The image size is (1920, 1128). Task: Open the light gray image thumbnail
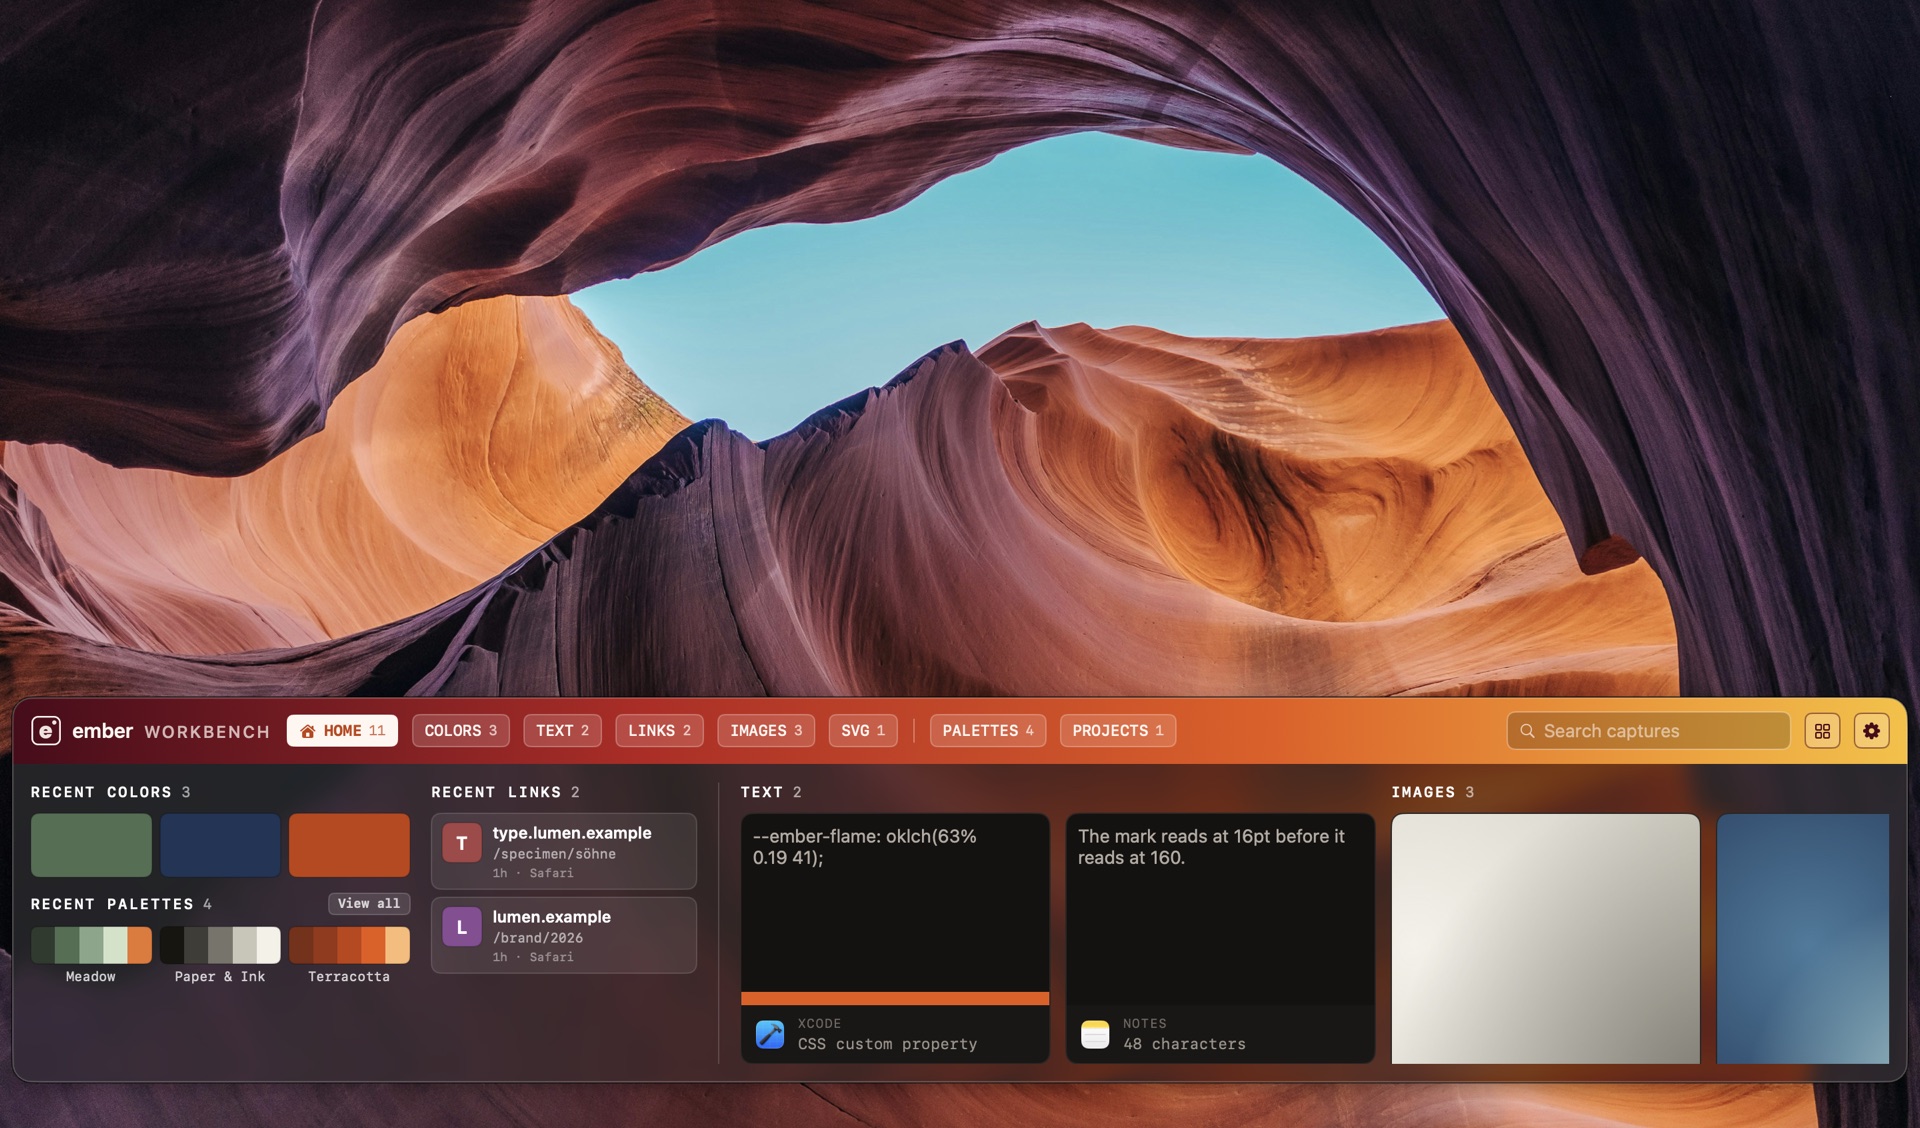pyautogui.click(x=1545, y=938)
